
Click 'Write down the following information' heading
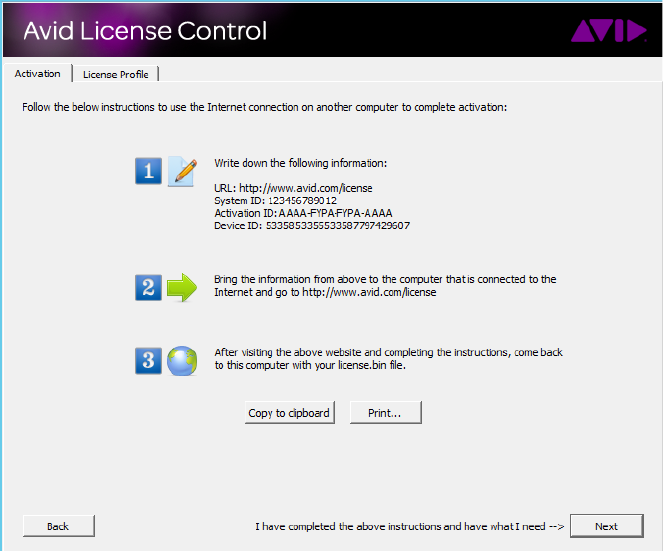300,163
